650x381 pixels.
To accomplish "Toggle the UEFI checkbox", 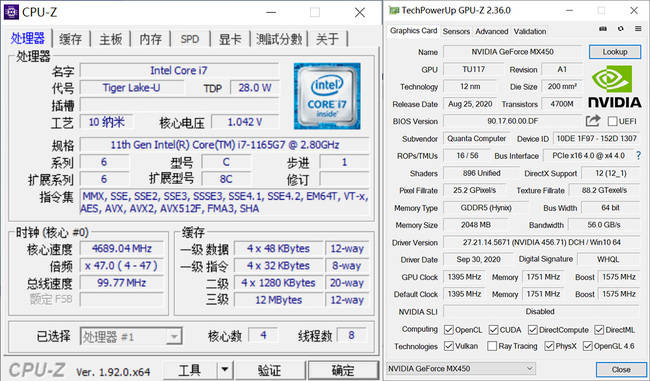I will click(x=612, y=121).
